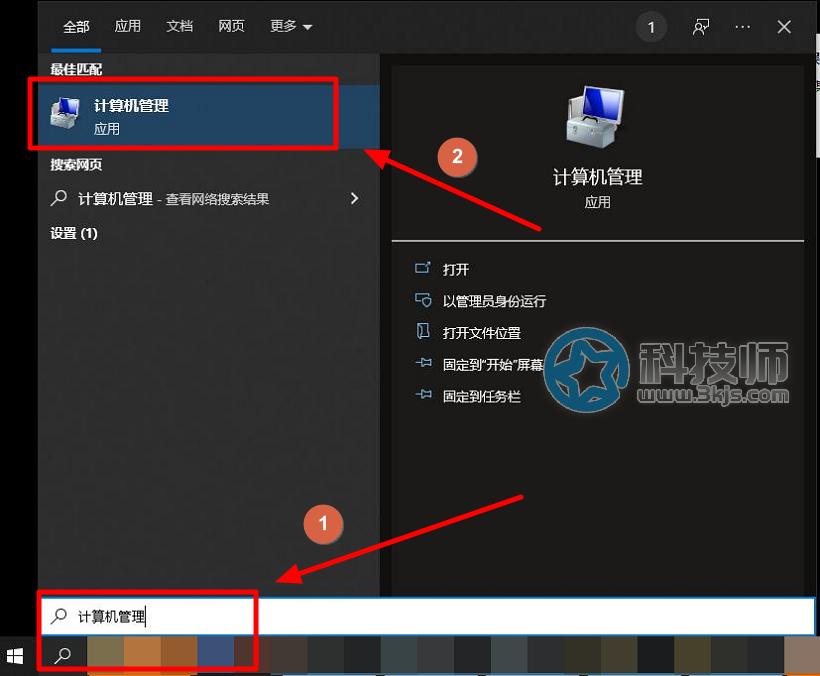Click the open-window icon beside 打开

[423, 268]
